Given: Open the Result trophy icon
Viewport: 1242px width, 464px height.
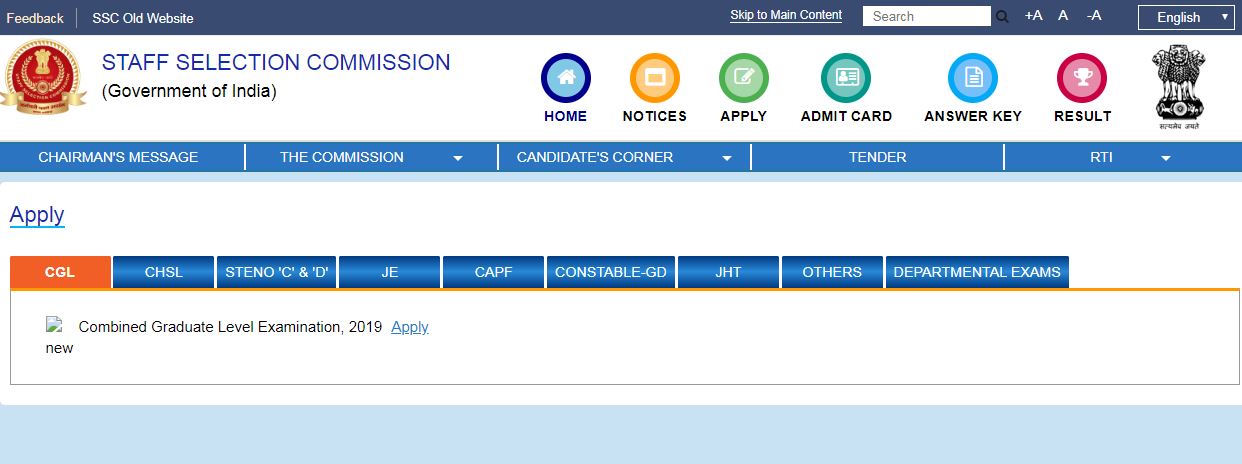Looking at the screenshot, I should pyautogui.click(x=1082, y=78).
